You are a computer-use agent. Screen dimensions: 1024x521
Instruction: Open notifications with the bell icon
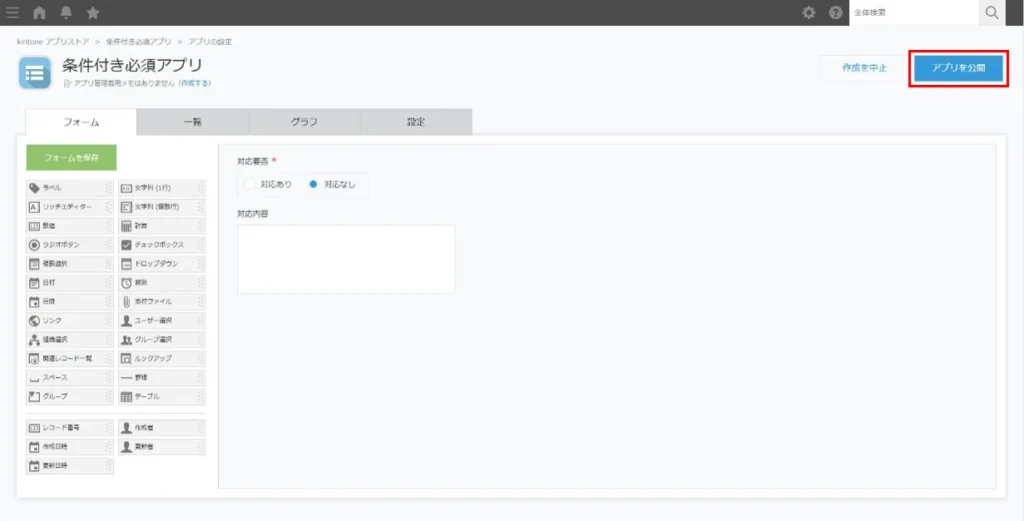coord(66,12)
